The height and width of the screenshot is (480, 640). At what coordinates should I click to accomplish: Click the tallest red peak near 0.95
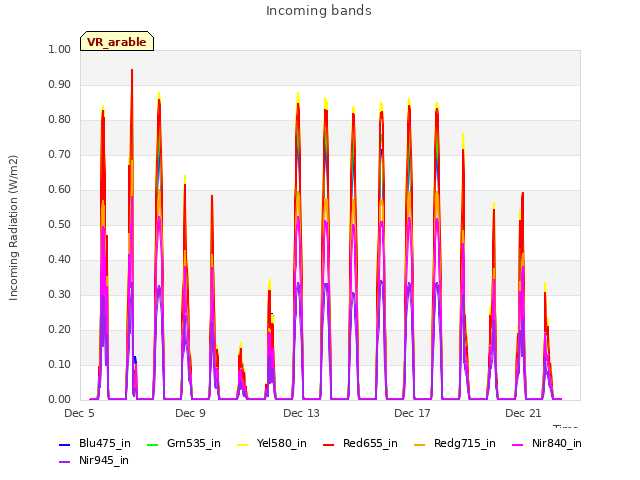(132, 70)
